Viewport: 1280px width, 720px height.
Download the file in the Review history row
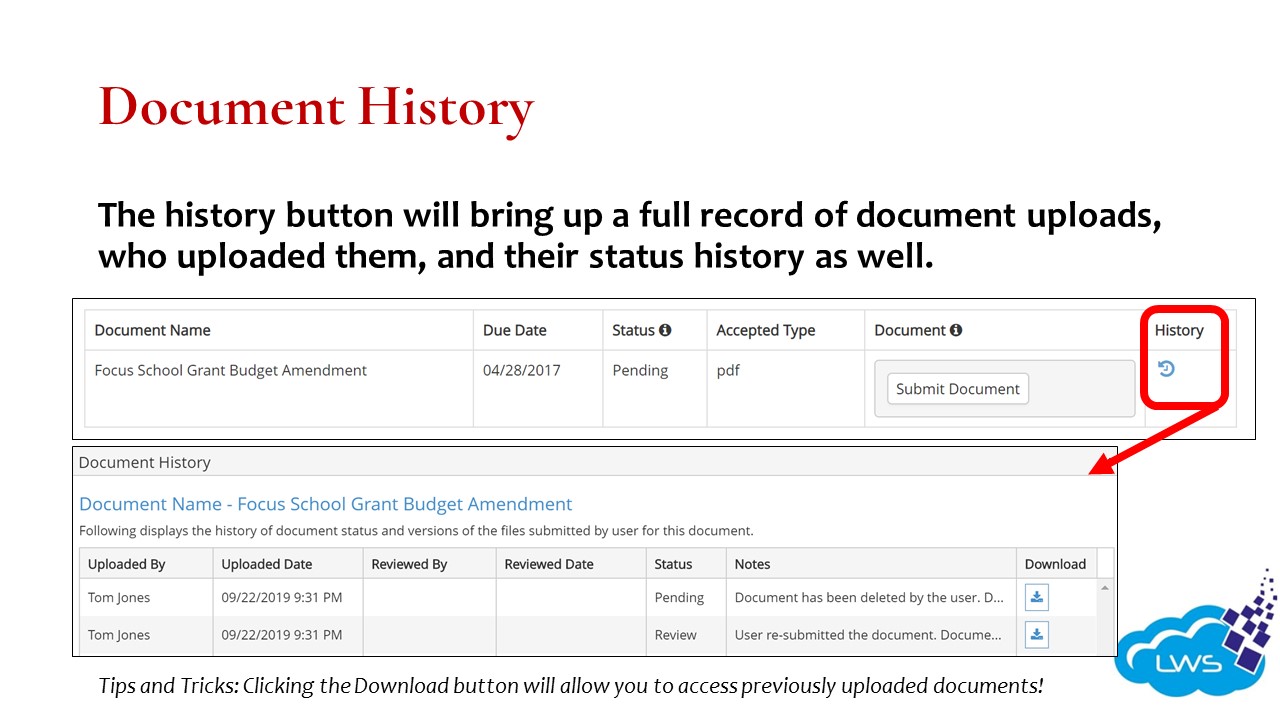[x=1037, y=635]
